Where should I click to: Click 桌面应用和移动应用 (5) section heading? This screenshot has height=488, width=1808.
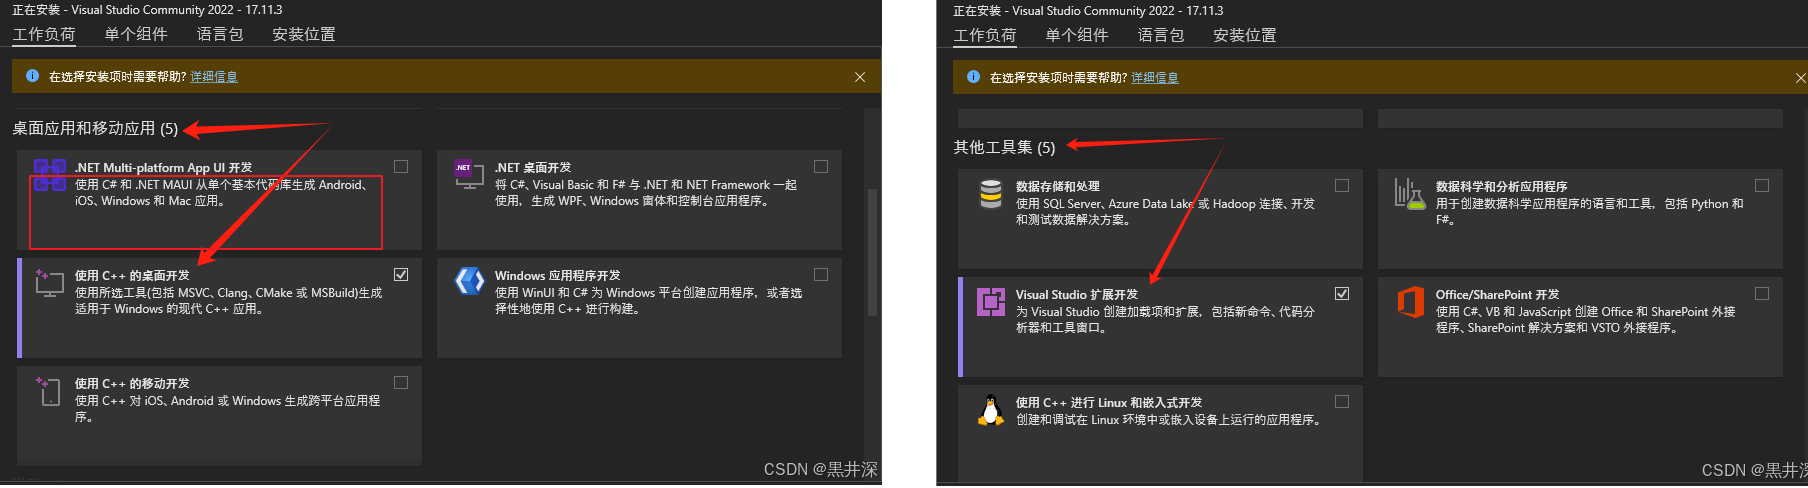95,128
